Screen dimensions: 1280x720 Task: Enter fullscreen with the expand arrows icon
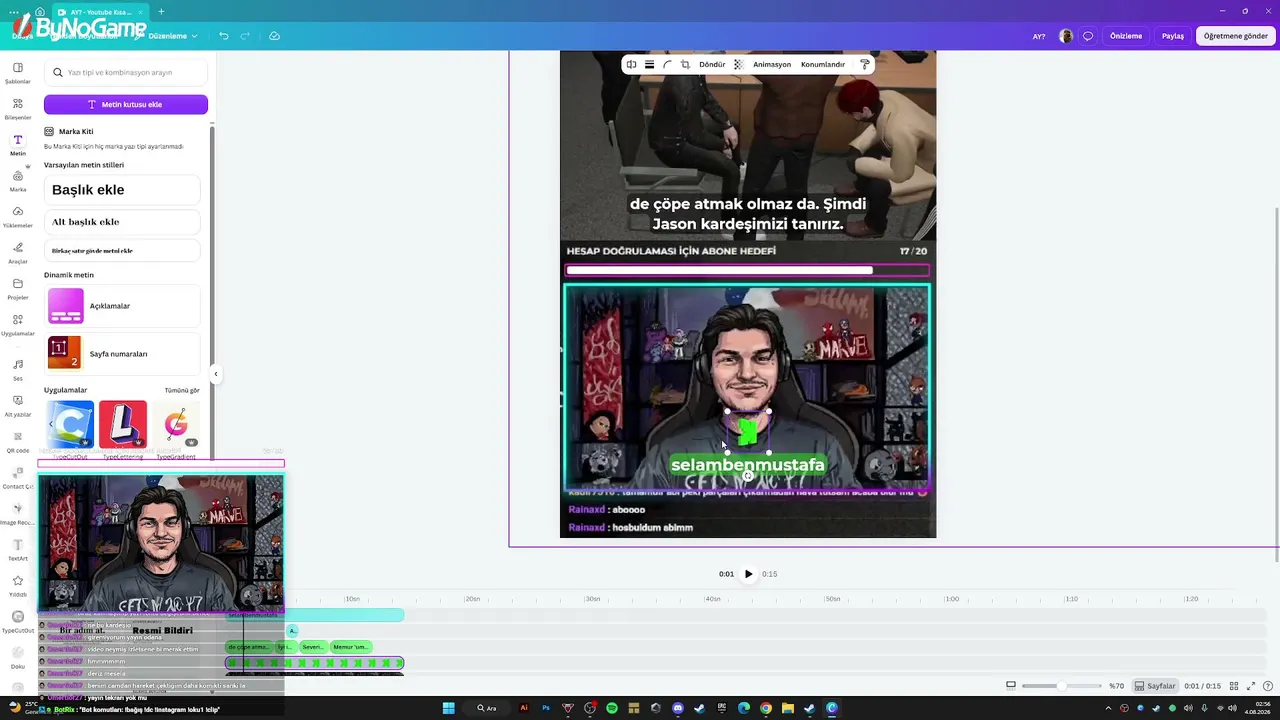tap(1251, 686)
